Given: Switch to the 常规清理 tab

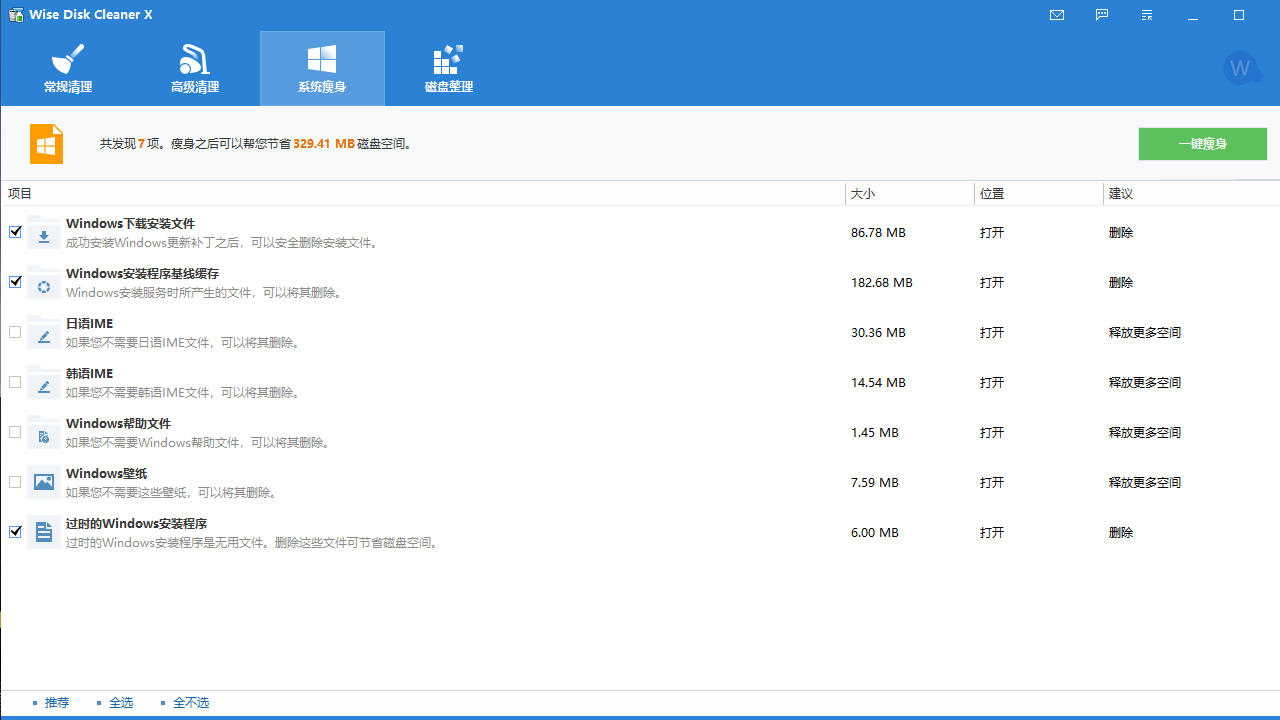Looking at the screenshot, I should (x=67, y=67).
